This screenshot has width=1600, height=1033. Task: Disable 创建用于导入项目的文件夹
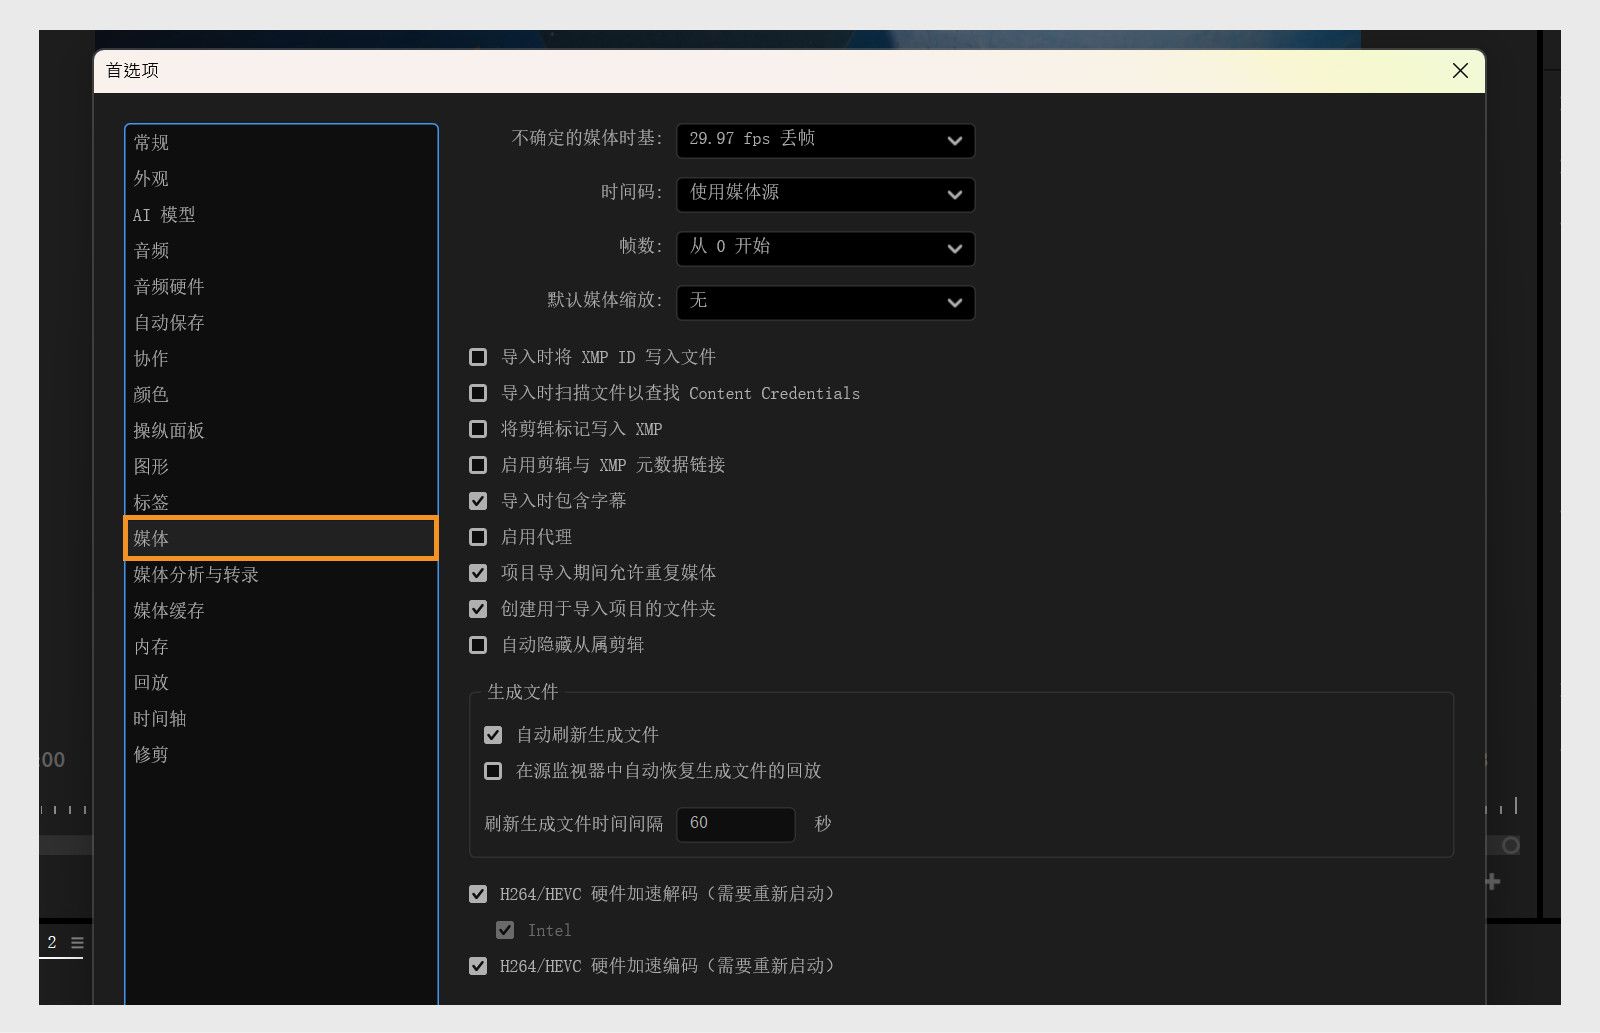coord(477,608)
